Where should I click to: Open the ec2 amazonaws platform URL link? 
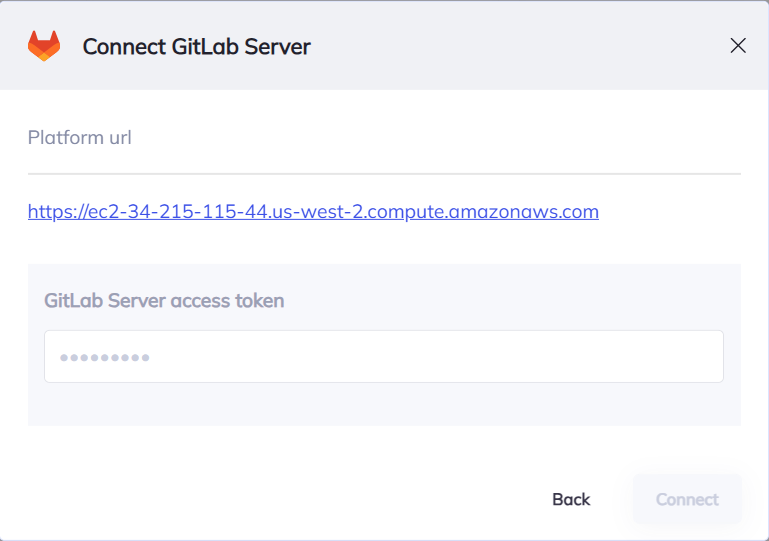[x=313, y=211]
